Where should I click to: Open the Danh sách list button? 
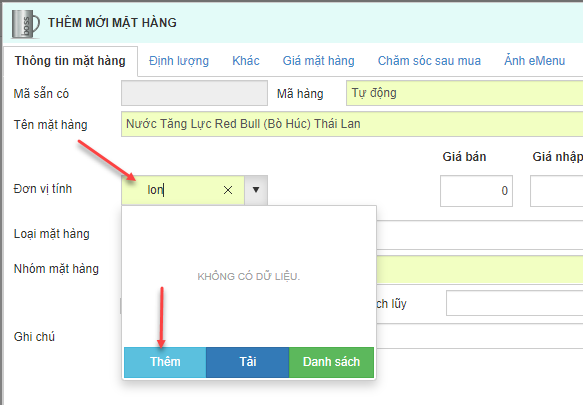click(331, 362)
